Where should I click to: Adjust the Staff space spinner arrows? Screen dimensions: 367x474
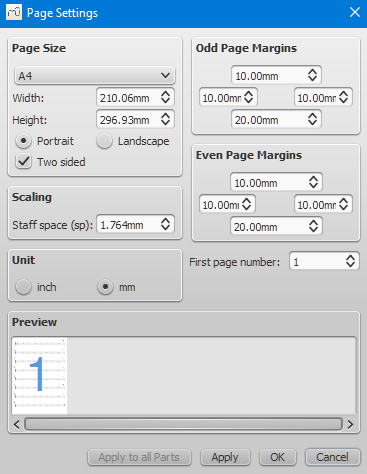[166, 225]
